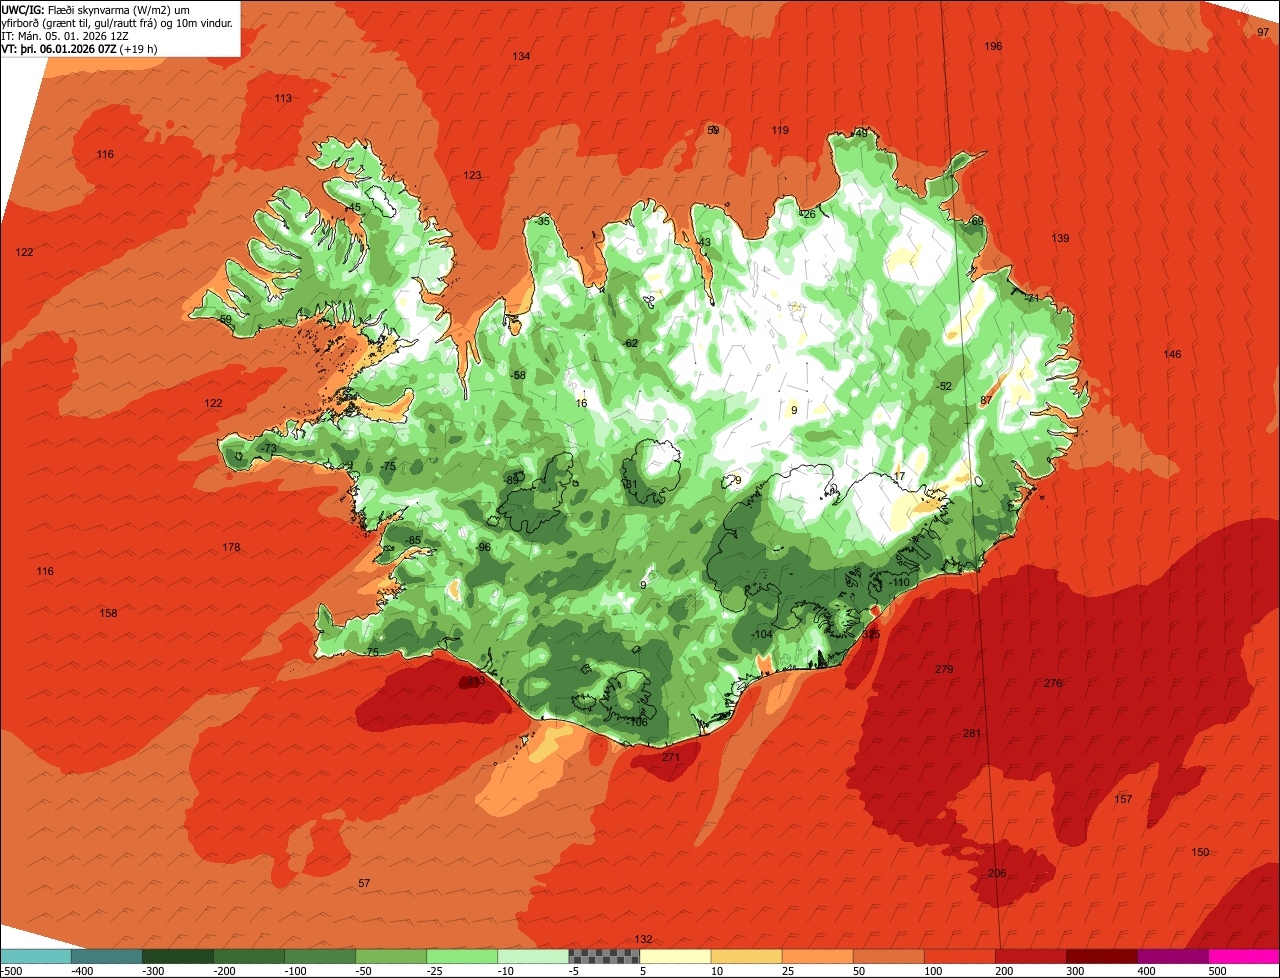Click the map value '-62' in north-central Iceland
The width and height of the screenshot is (1280, 978).
coord(630,343)
